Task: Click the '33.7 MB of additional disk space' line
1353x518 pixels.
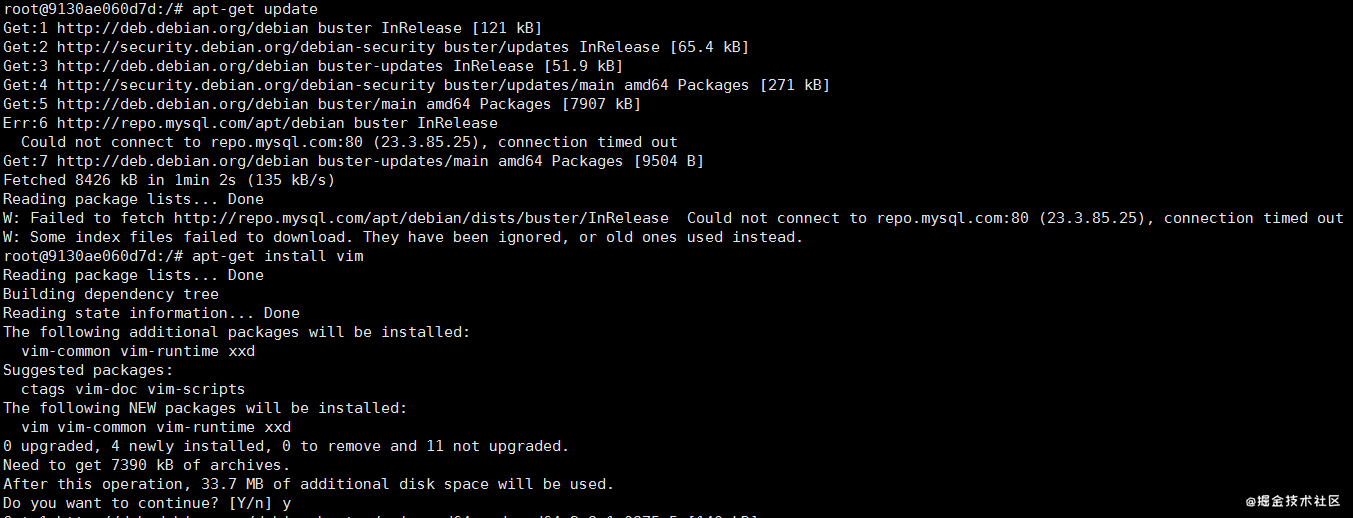Action: [x=308, y=484]
